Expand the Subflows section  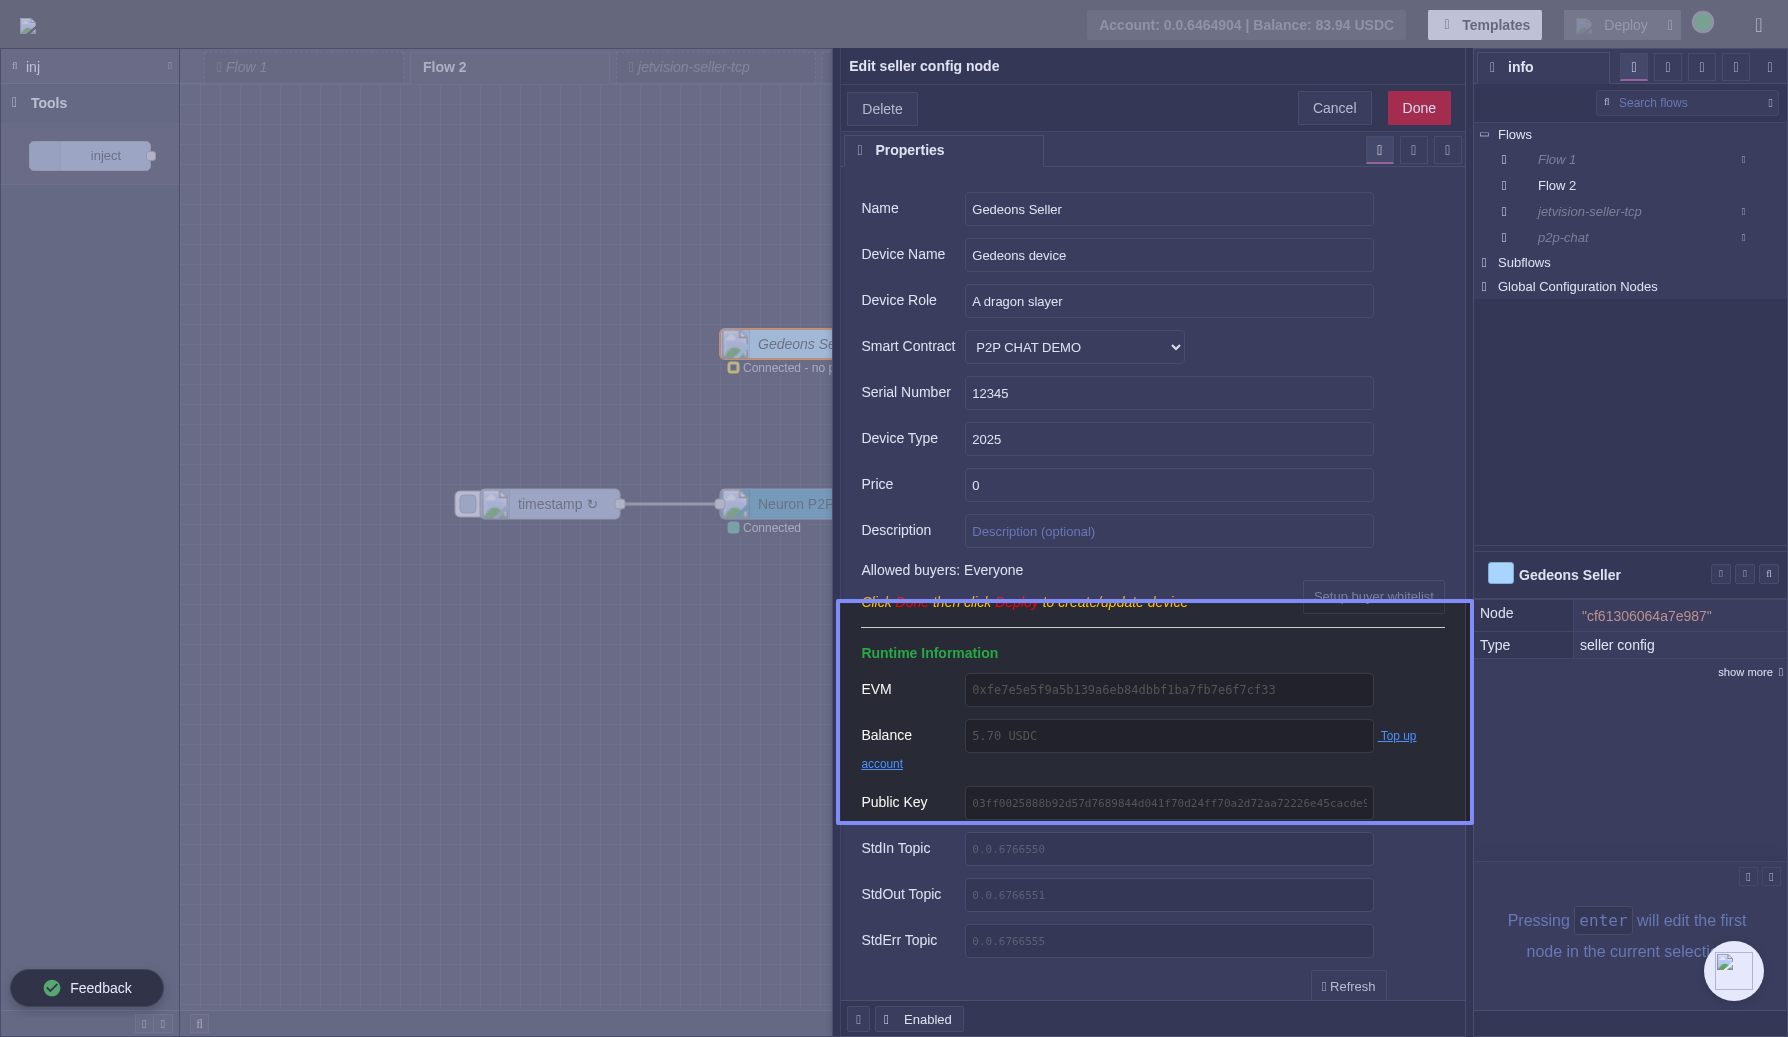pyautogui.click(x=1485, y=263)
